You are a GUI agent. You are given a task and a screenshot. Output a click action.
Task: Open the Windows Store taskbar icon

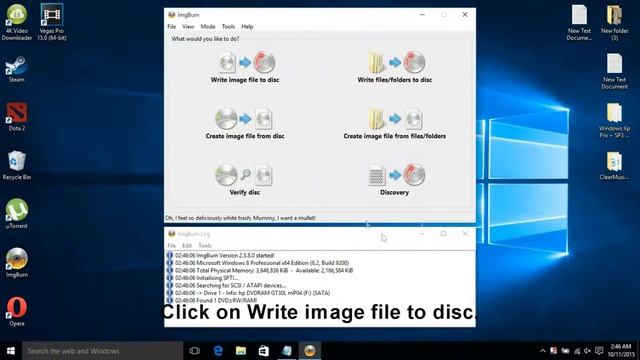pos(264,351)
